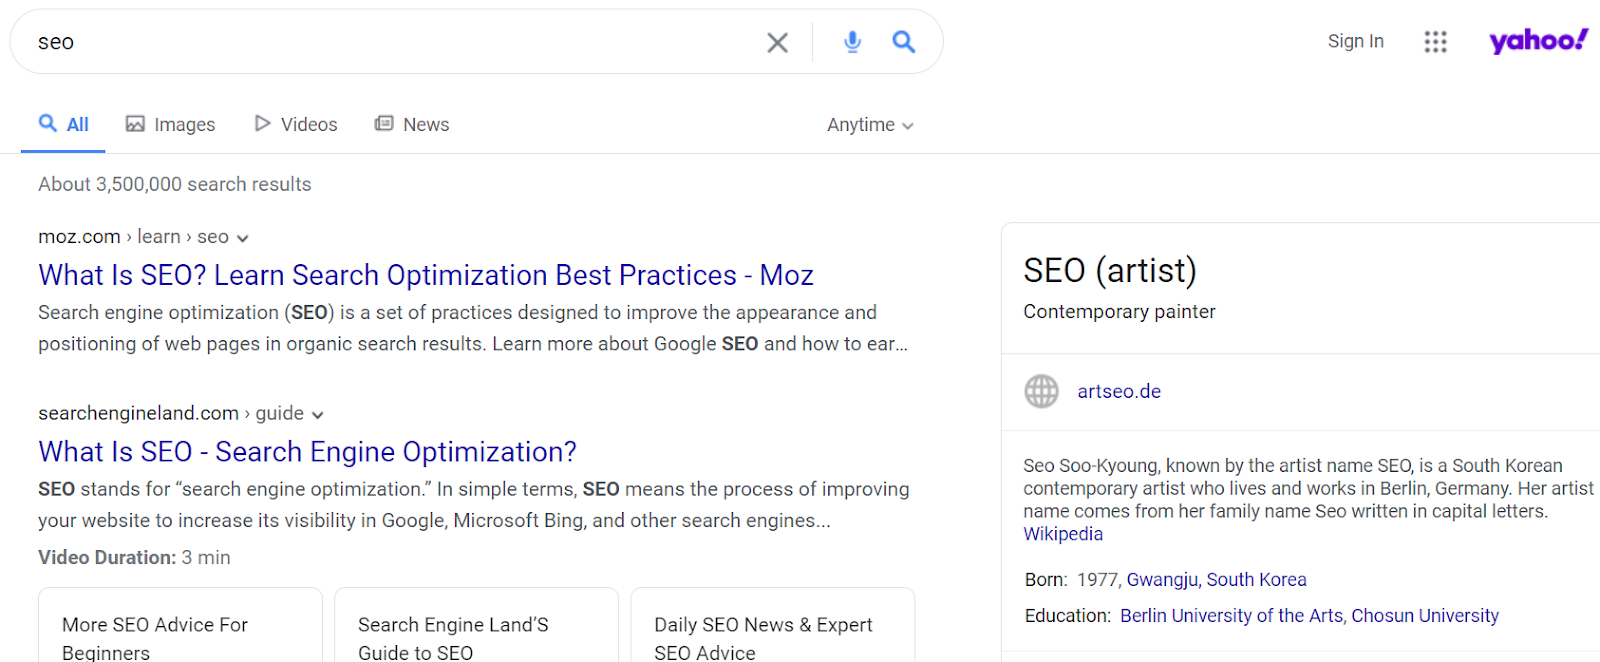Clear the search box with the X icon
1600x662 pixels.
tap(777, 42)
